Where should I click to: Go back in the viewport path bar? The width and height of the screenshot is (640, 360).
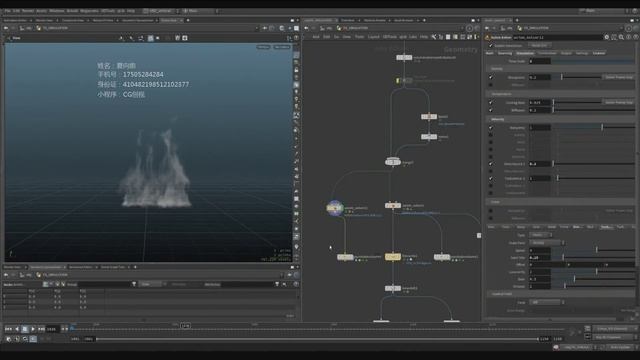(6, 28)
